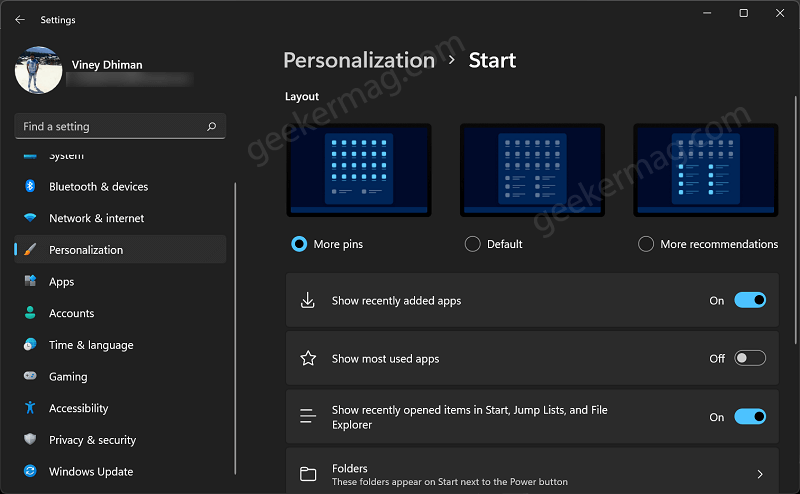800x494 pixels.
Task: Disable Show recently opened items toggle
Action: 750,416
